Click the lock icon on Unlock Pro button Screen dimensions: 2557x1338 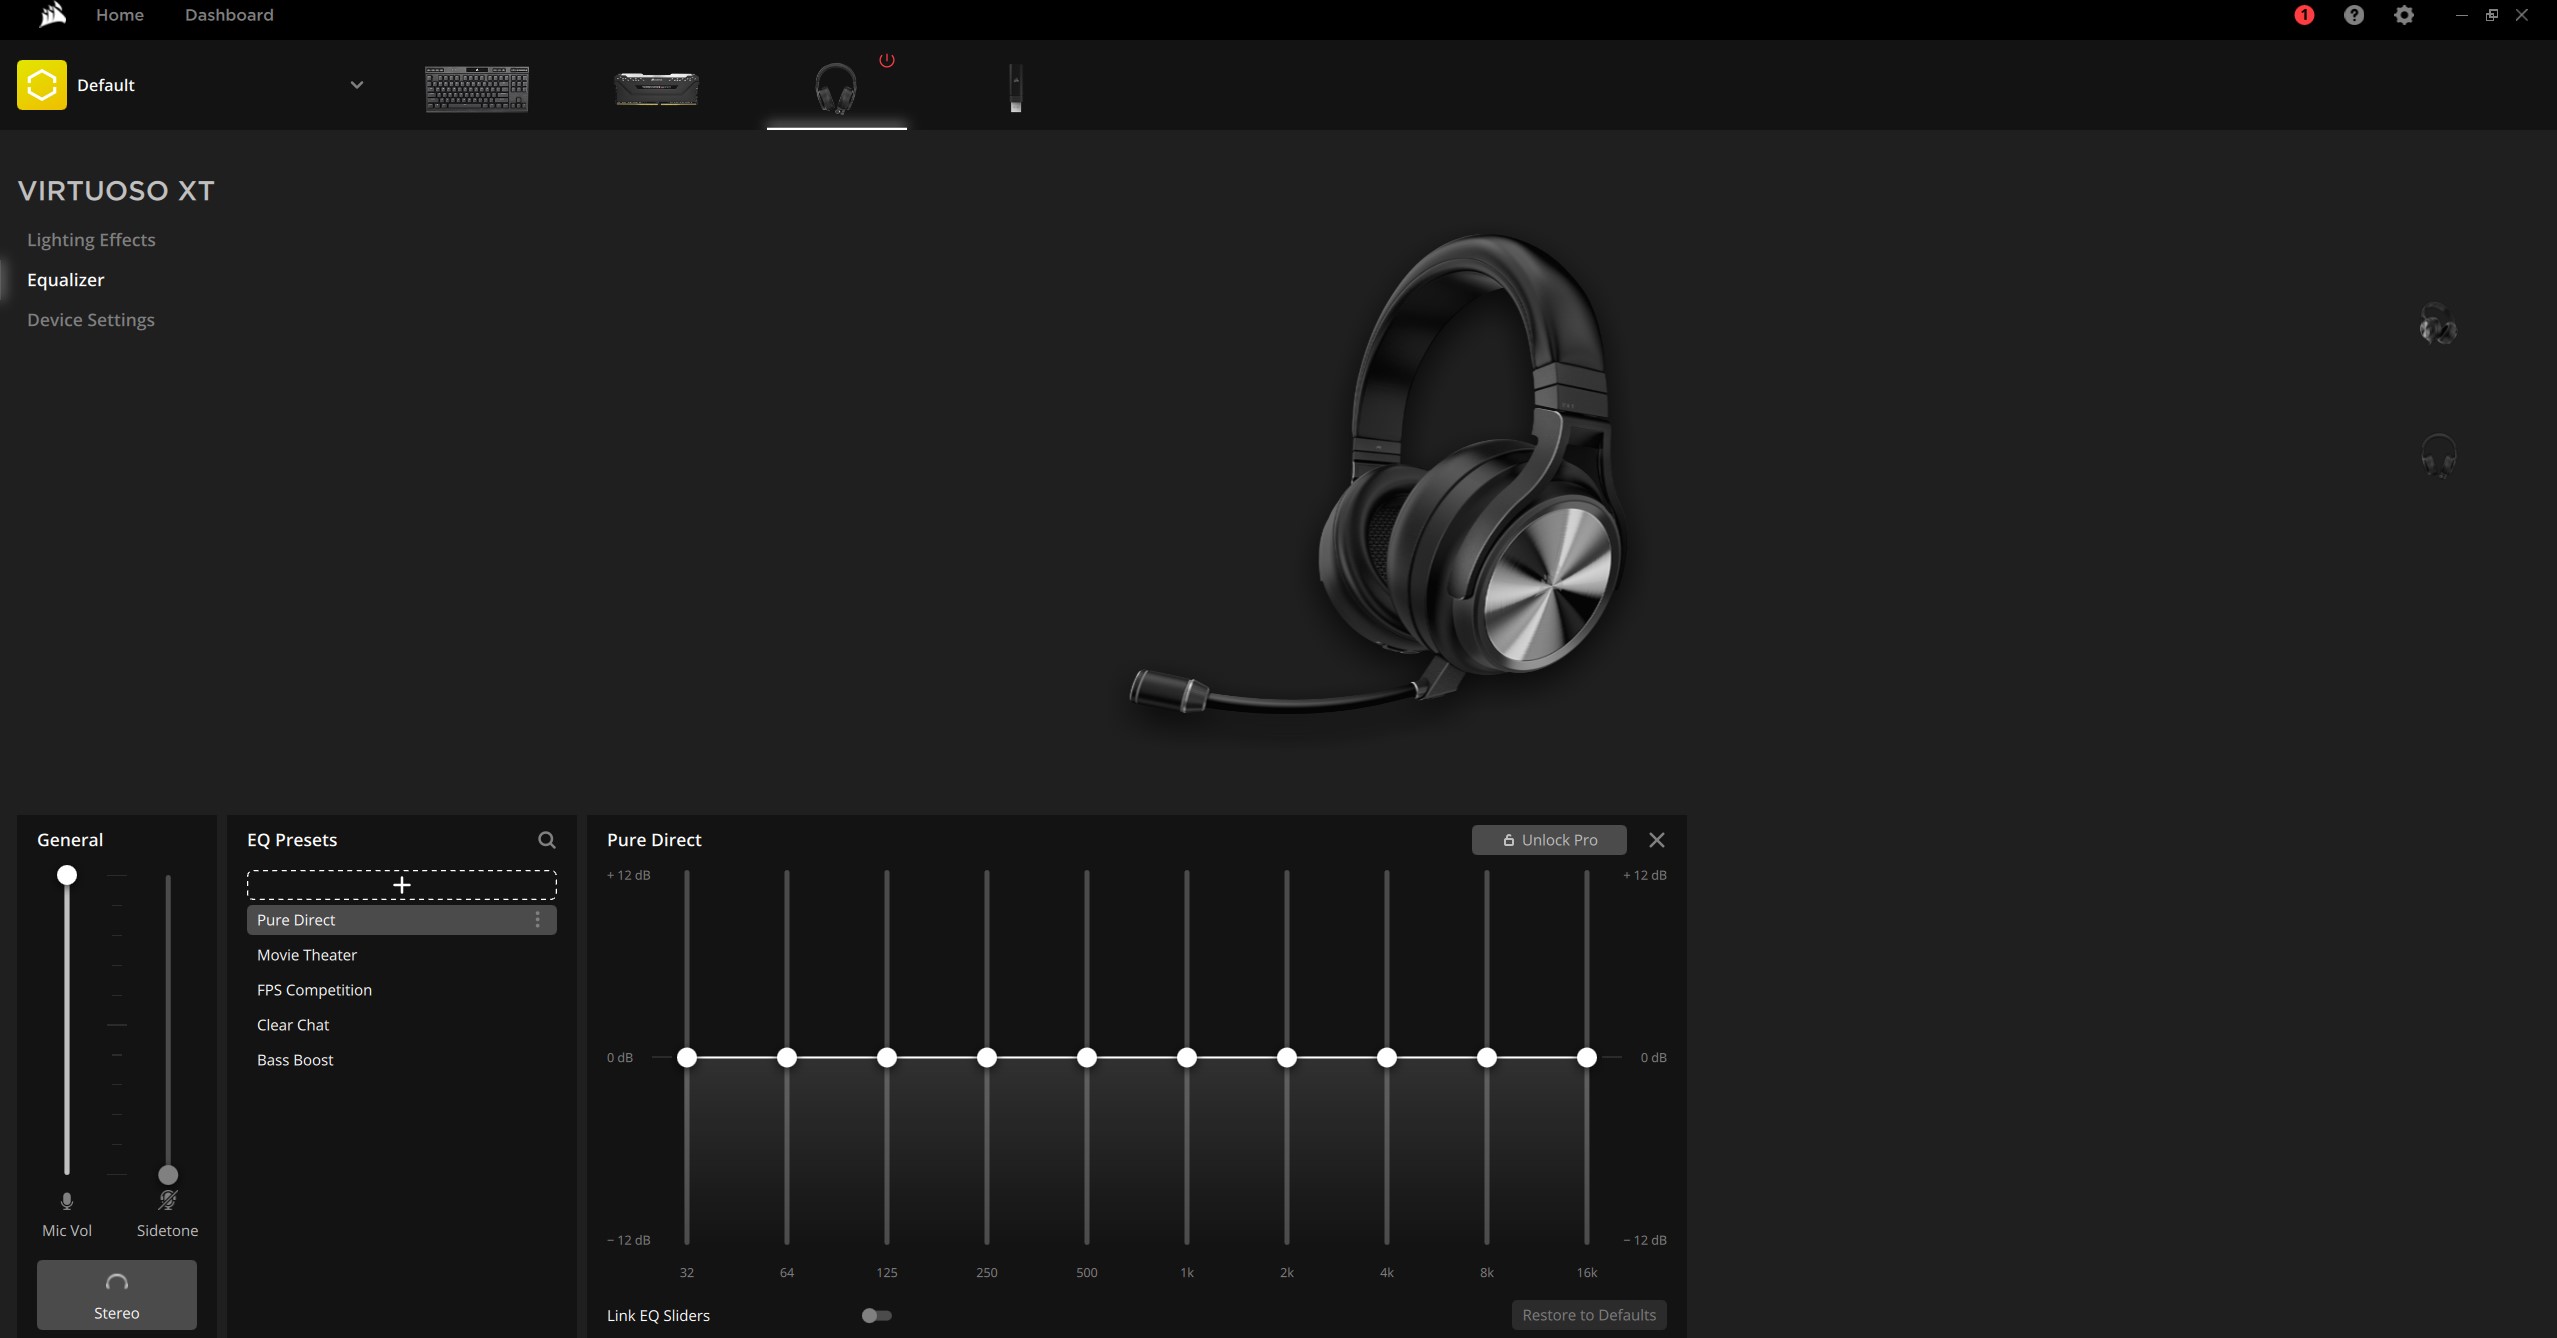(1510, 841)
